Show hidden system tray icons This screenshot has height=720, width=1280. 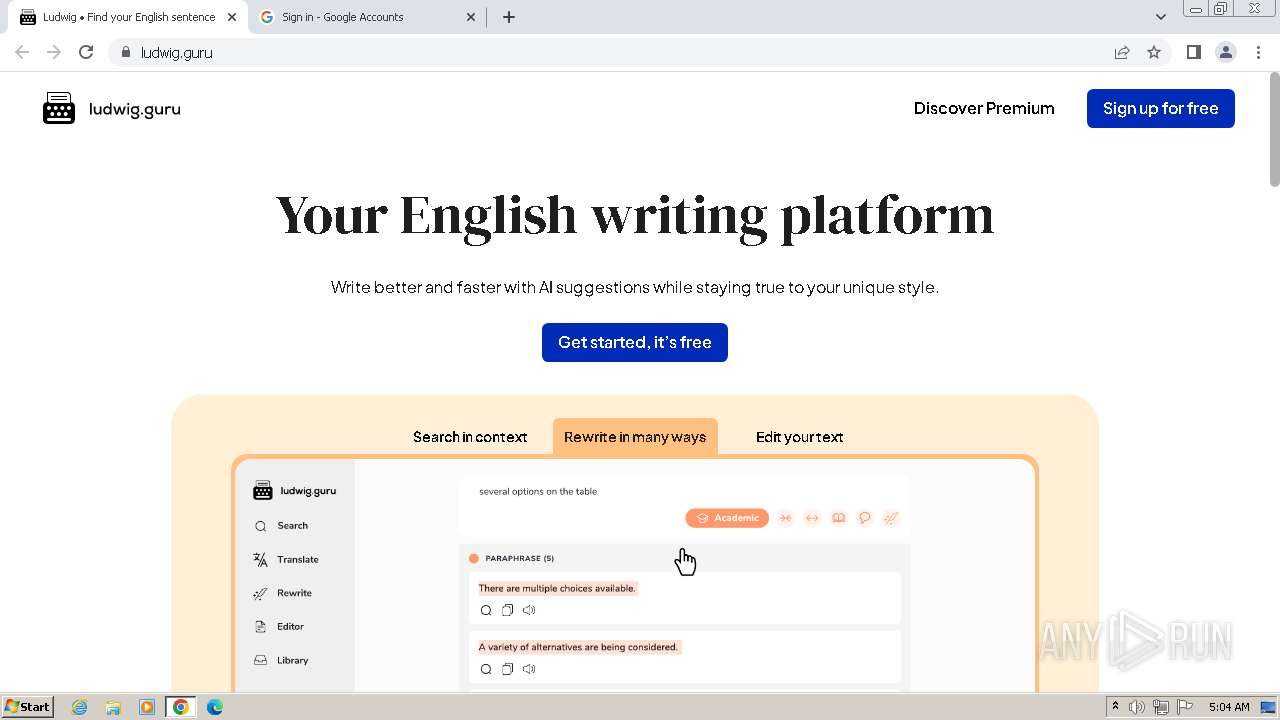(1115, 707)
